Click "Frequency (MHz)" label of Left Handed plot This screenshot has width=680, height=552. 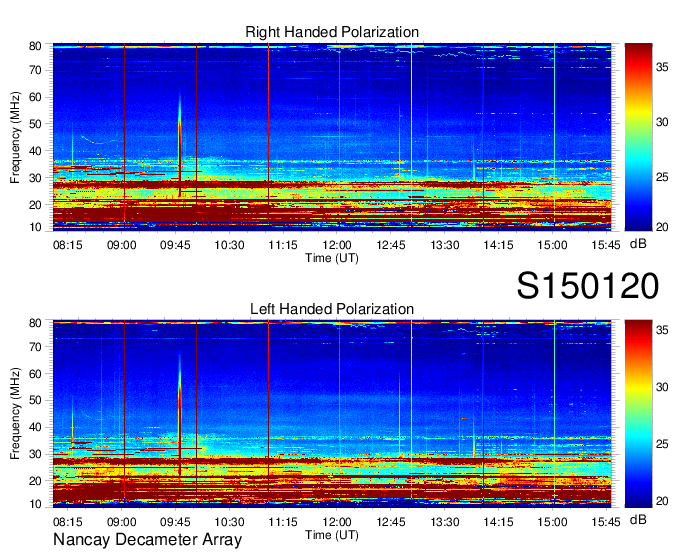tap(15, 414)
